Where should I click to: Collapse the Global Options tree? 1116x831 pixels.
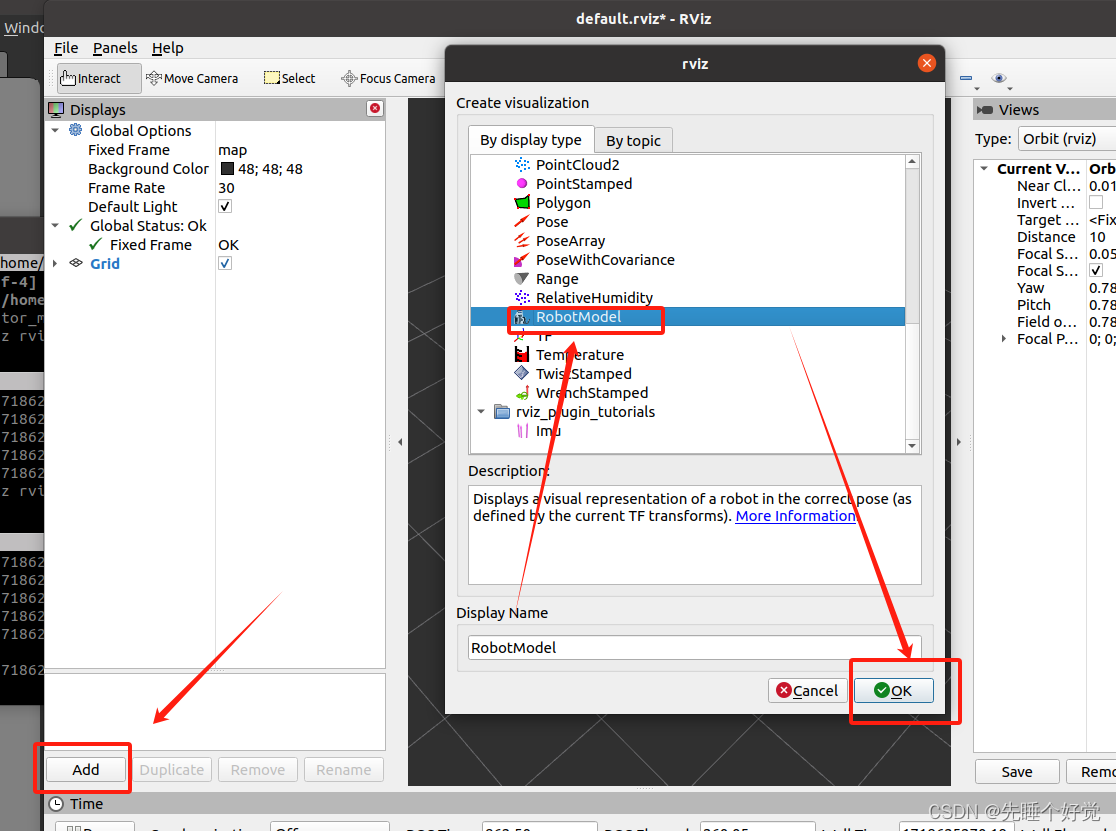coord(56,131)
